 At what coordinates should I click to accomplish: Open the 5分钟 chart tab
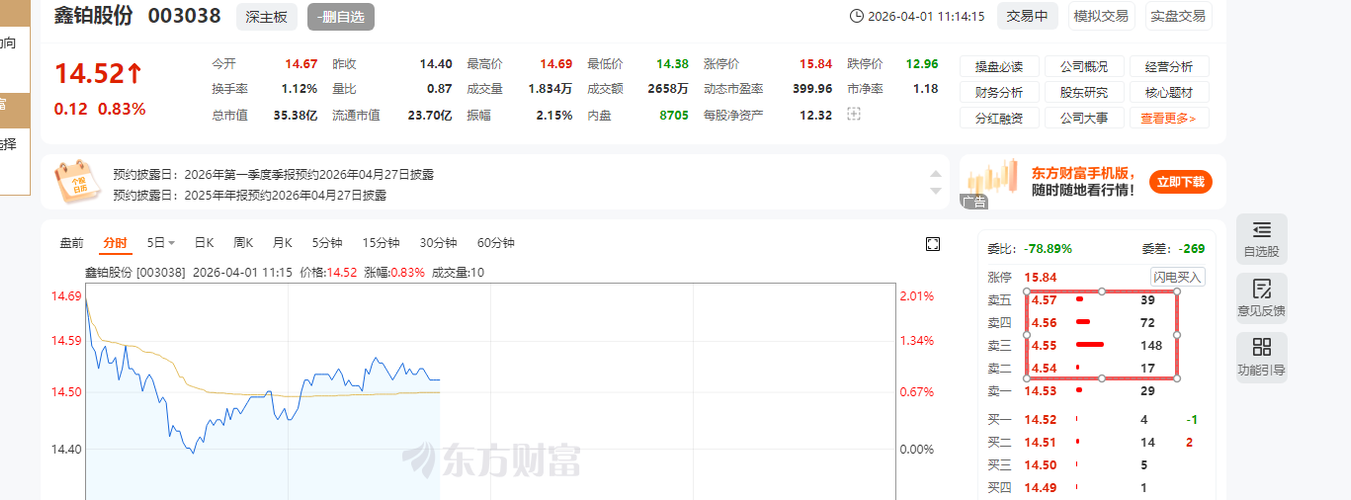pos(327,243)
